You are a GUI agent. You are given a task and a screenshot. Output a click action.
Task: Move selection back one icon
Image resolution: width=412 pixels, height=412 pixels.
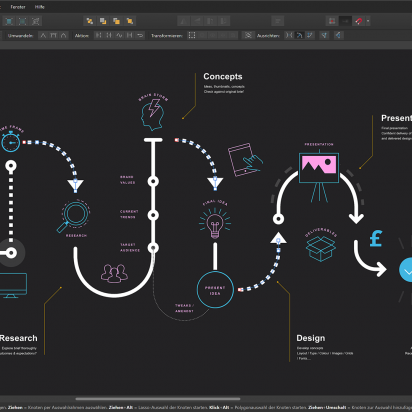pyautogui.click(x=103, y=21)
